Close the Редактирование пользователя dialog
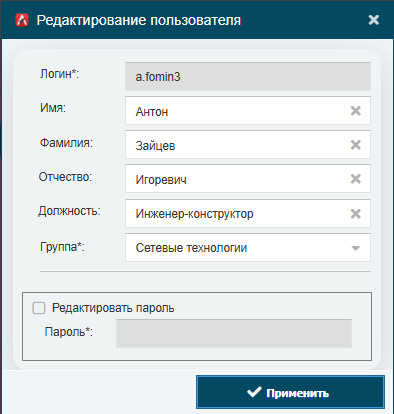 374,20
